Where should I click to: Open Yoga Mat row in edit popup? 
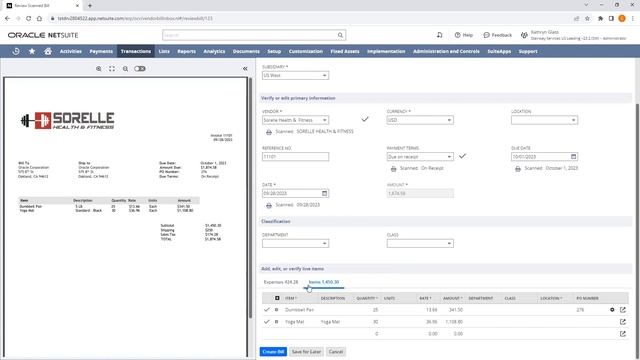coord(623,322)
